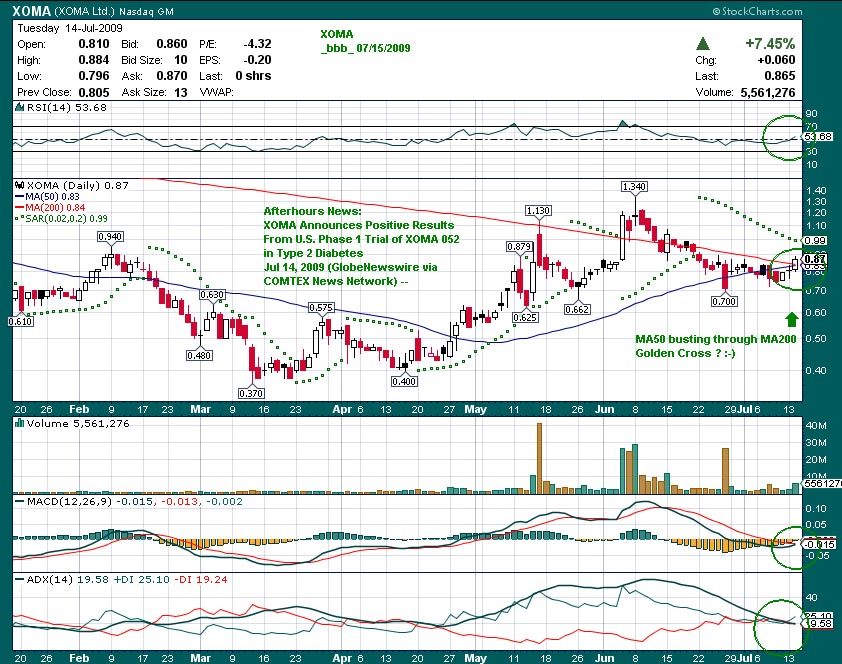Click the 'Golden Cross ? :-)' annotation text
Image resolution: width=842 pixels, height=664 pixels.
coord(685,353)
